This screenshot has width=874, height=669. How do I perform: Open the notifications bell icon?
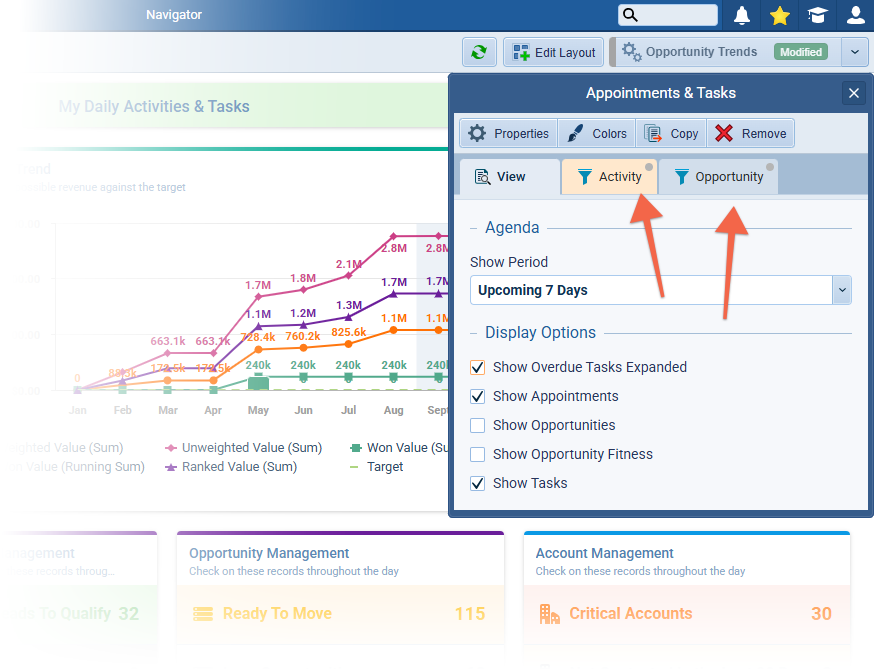[x=742, y=15]
